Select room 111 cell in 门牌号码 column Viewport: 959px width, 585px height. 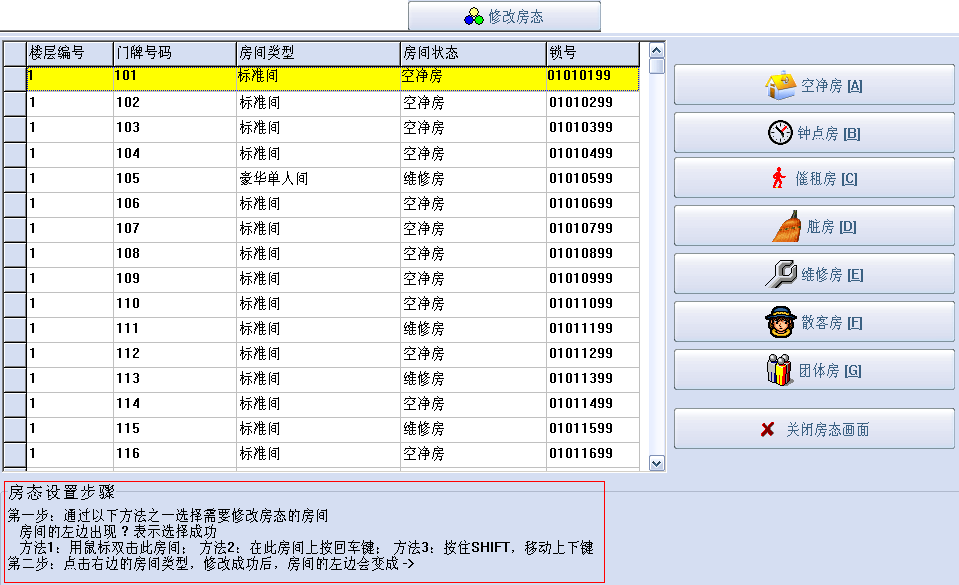[x=174, y=329]
